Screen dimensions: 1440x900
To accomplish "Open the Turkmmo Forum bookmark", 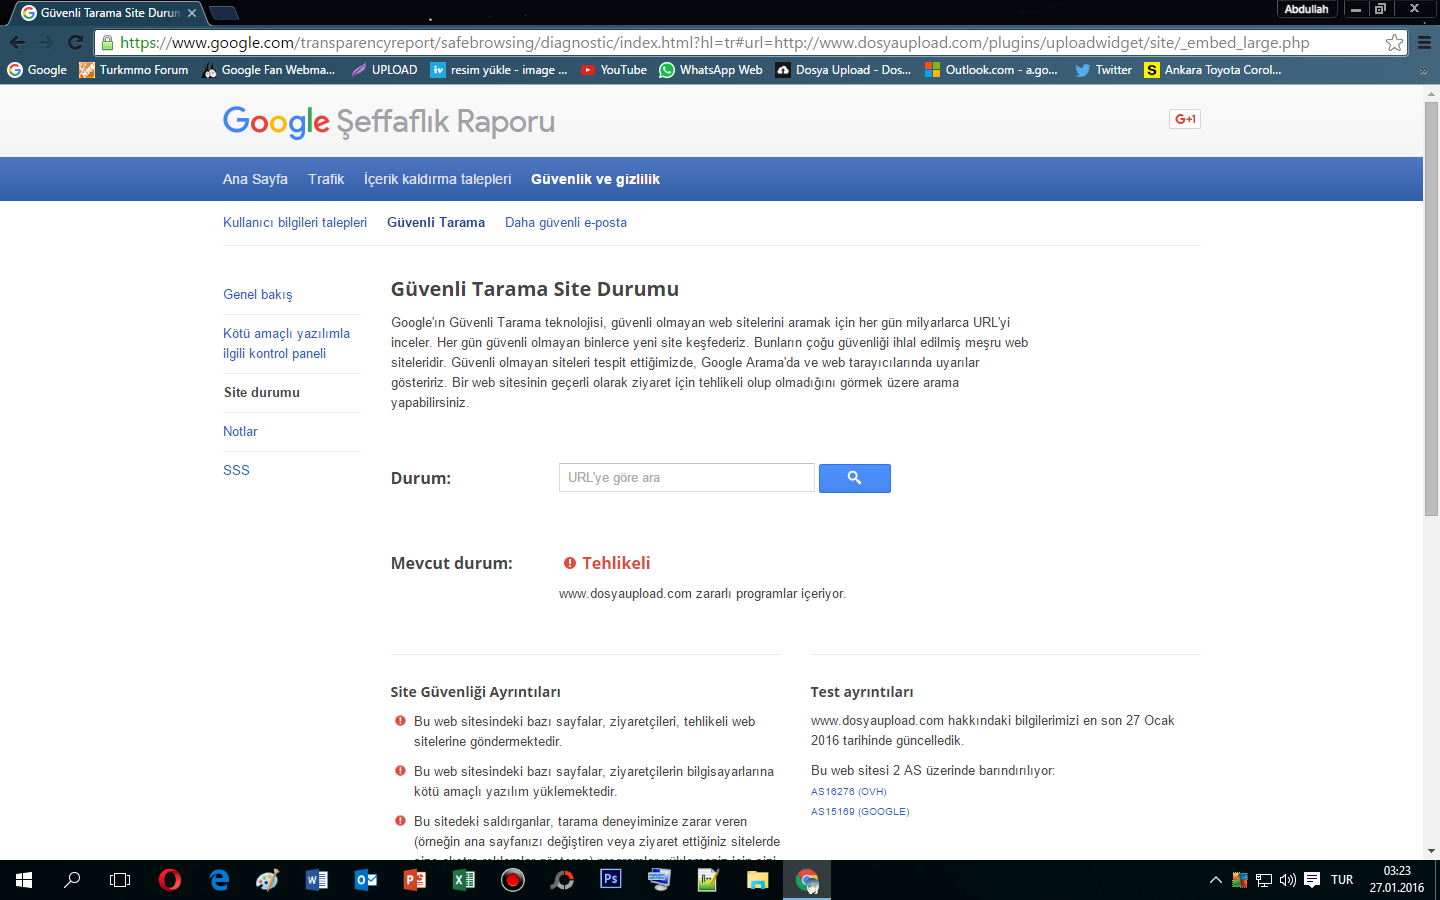I will point(134,70).
